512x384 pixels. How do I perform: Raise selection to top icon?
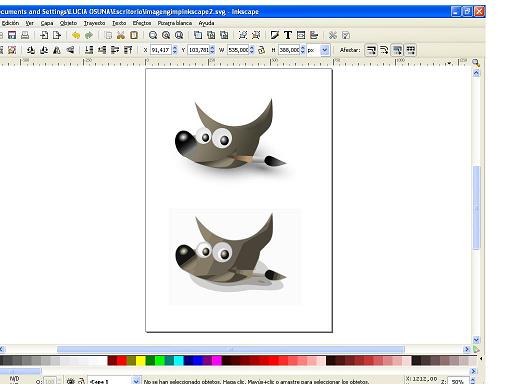pyautogui.click(x=128, y=50)
